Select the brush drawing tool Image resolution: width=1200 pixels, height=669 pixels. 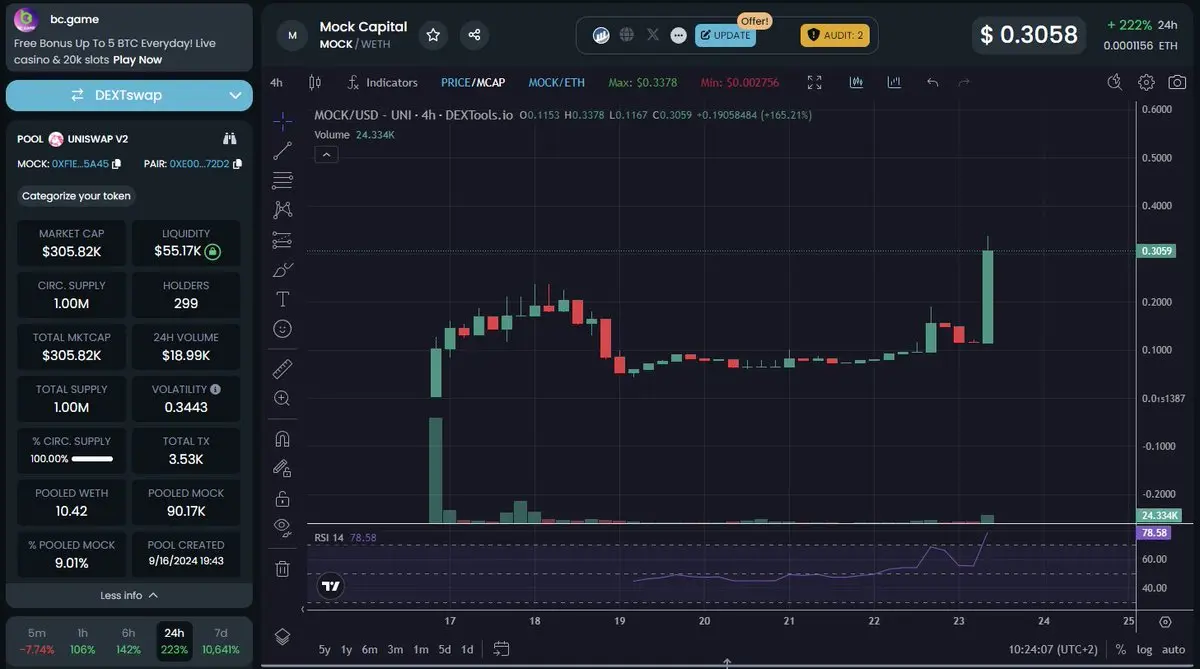click(282, 269)
